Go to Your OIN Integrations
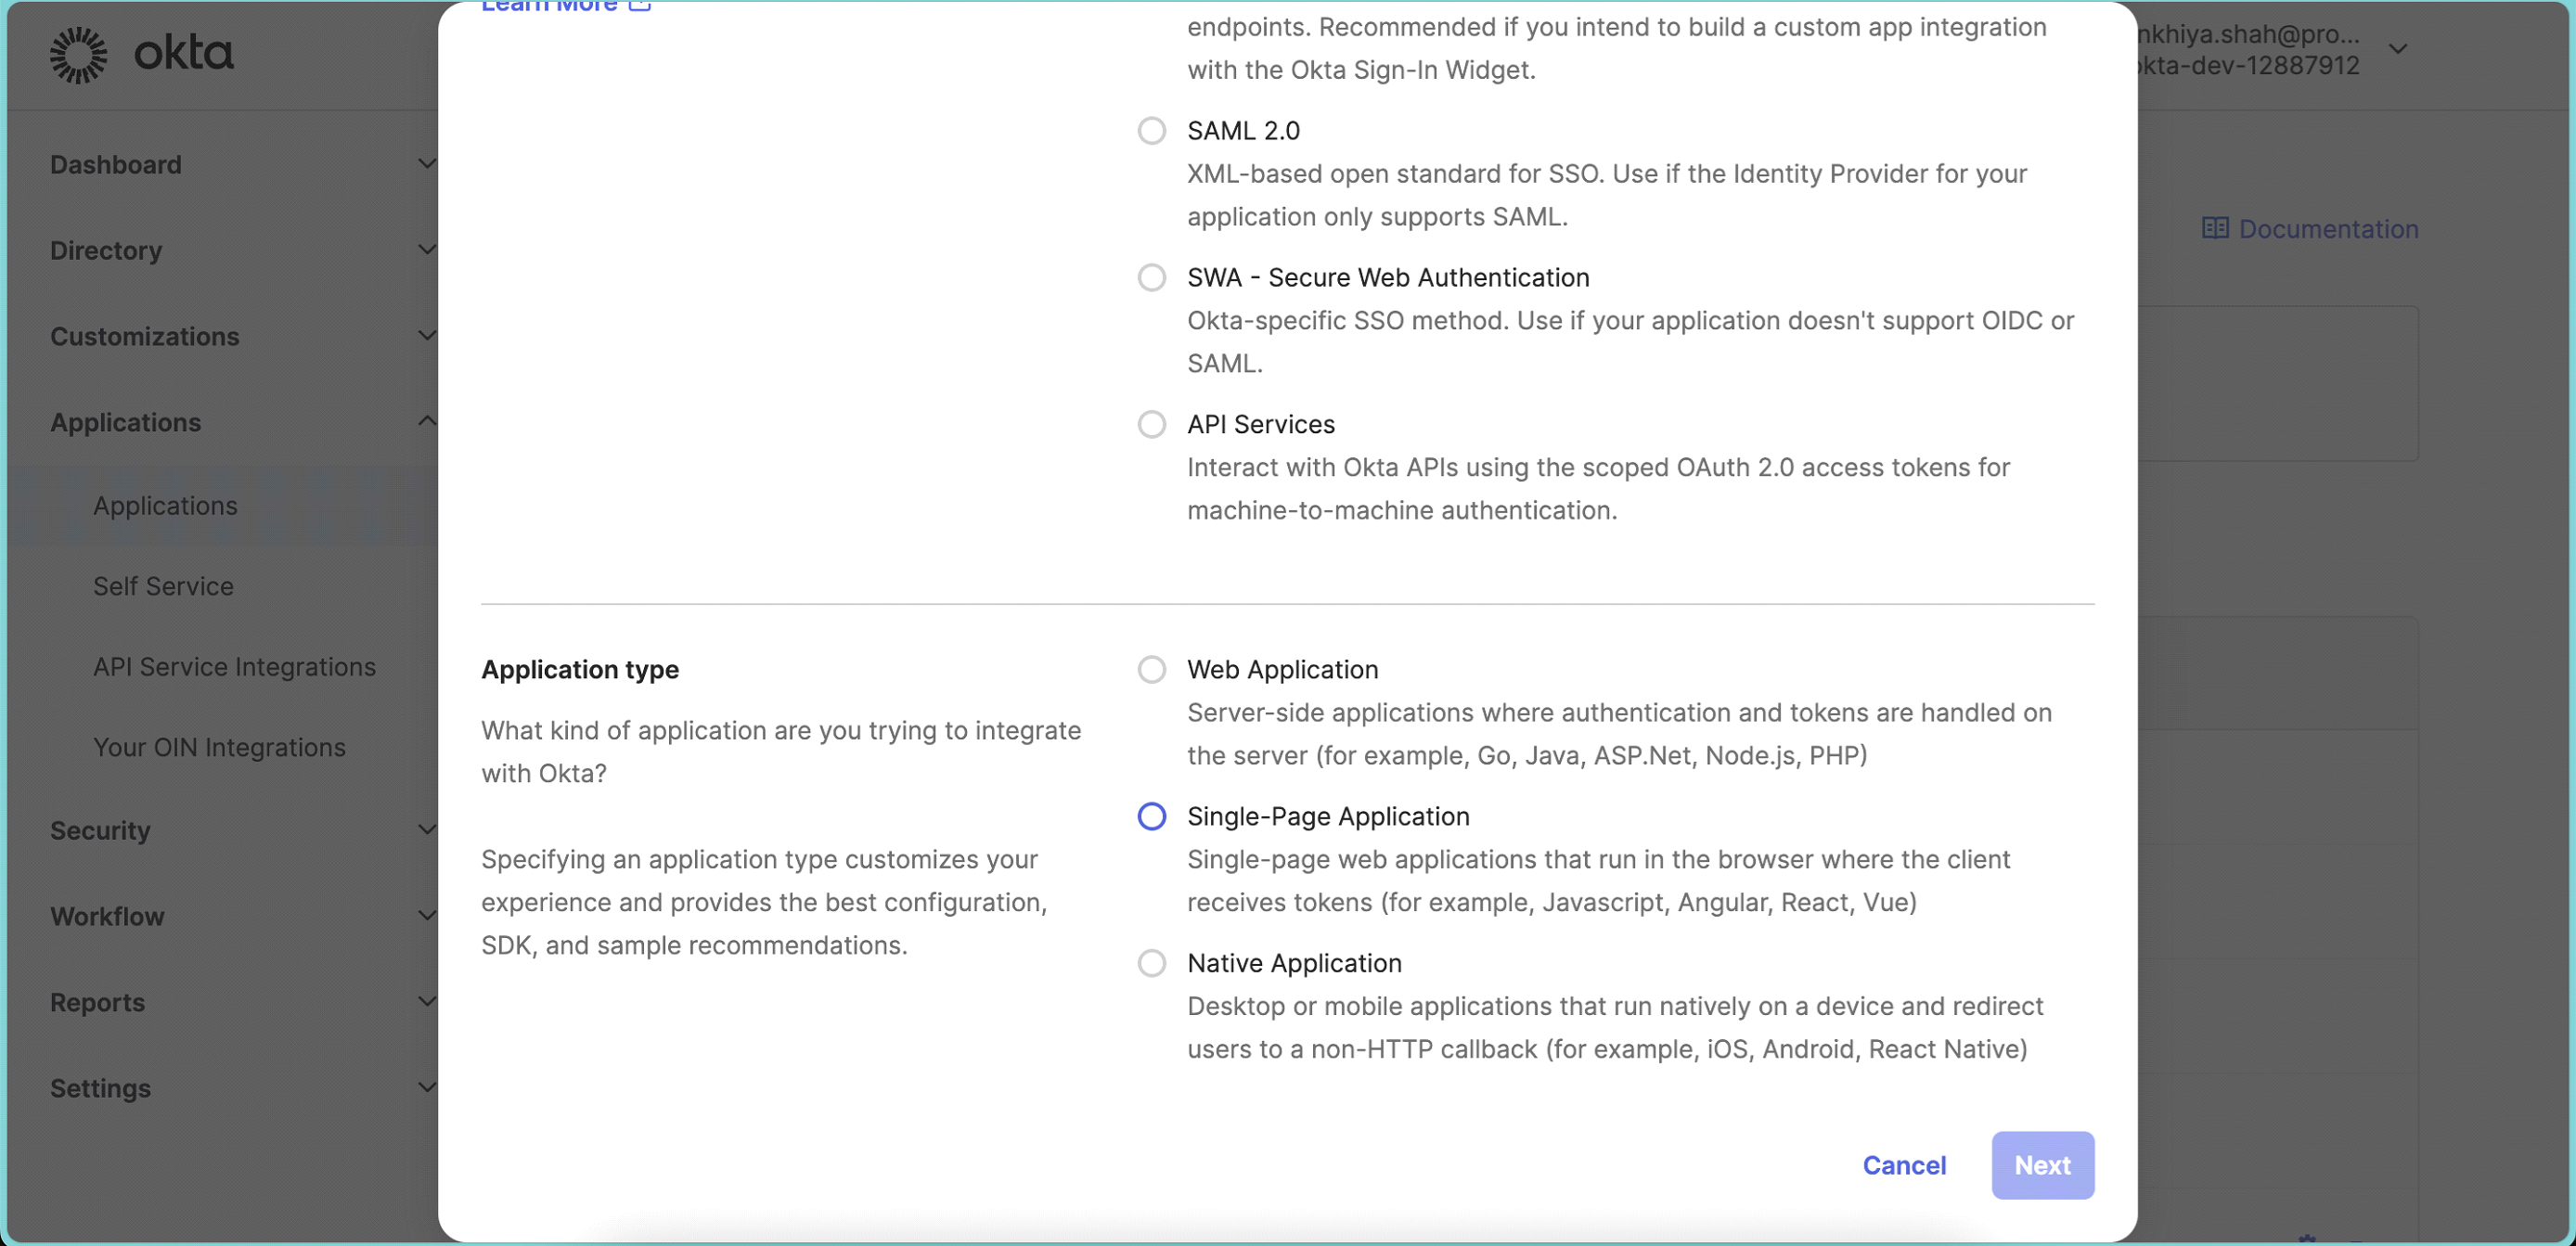Screen dimensions: 2576x1246 (219, 746)
